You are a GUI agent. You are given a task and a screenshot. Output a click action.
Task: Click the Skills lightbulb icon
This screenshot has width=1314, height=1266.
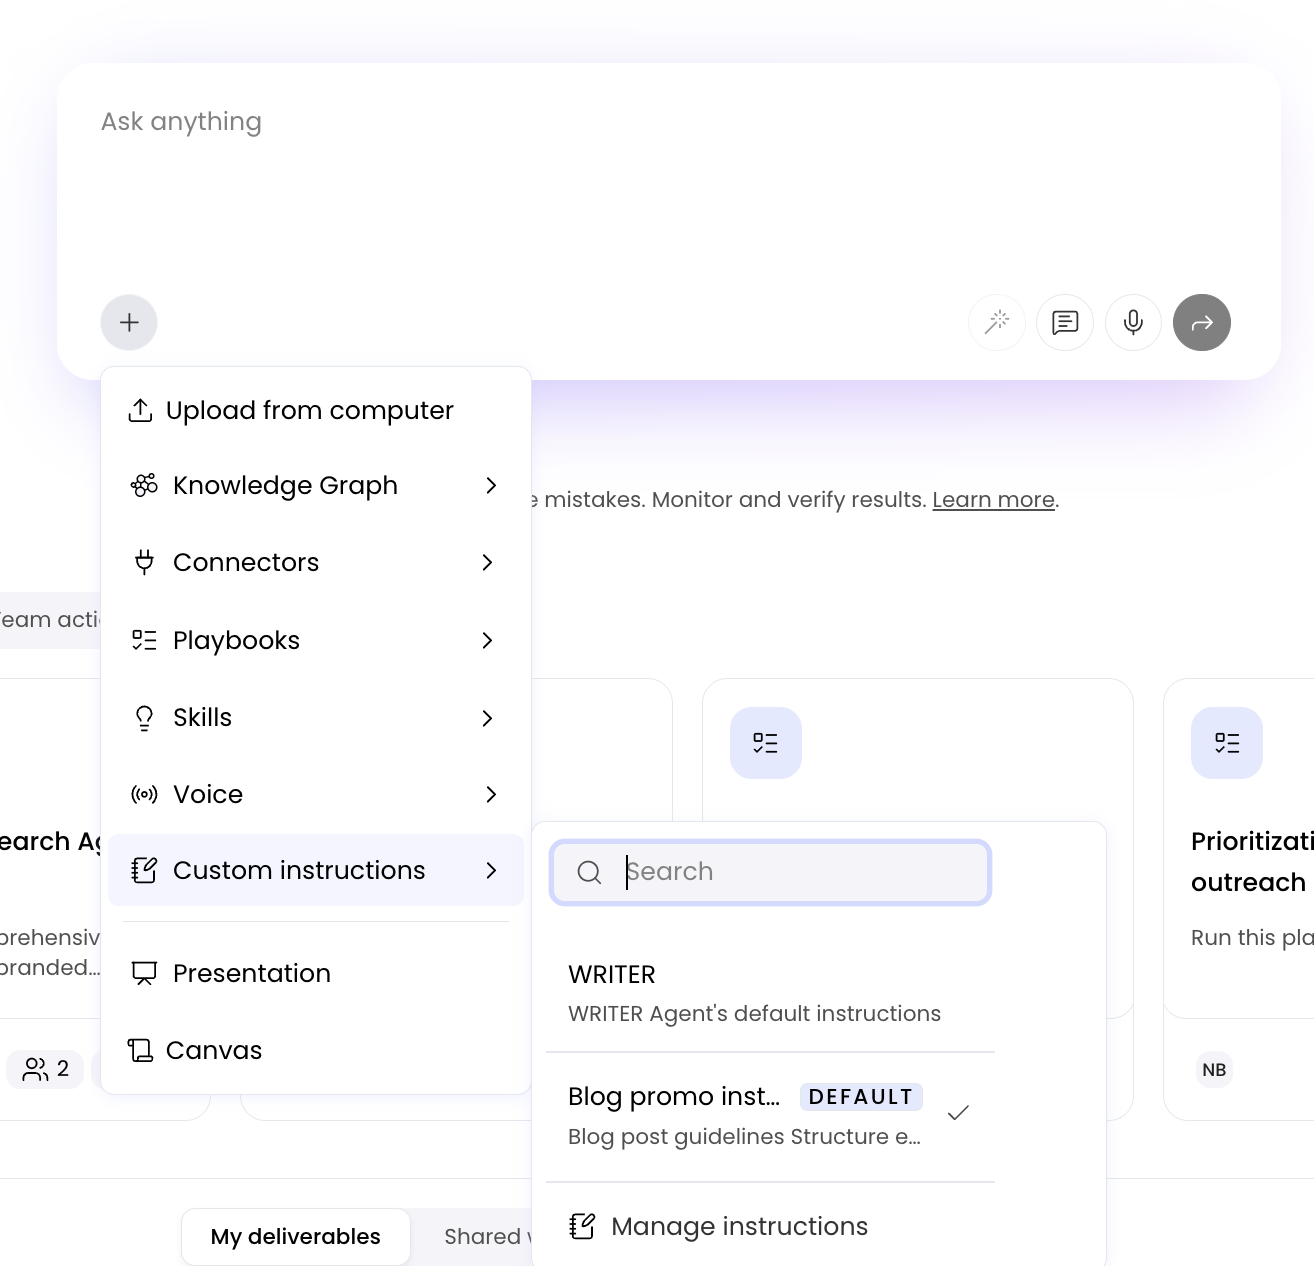144,718
